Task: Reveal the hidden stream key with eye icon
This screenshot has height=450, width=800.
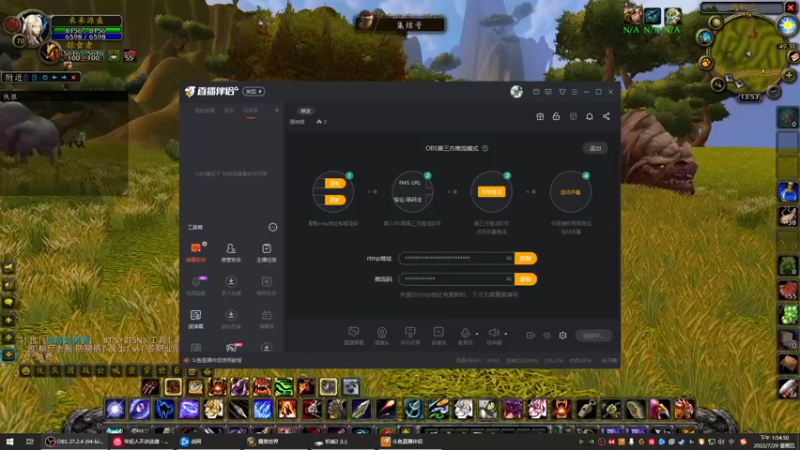Action: point(509,279)
